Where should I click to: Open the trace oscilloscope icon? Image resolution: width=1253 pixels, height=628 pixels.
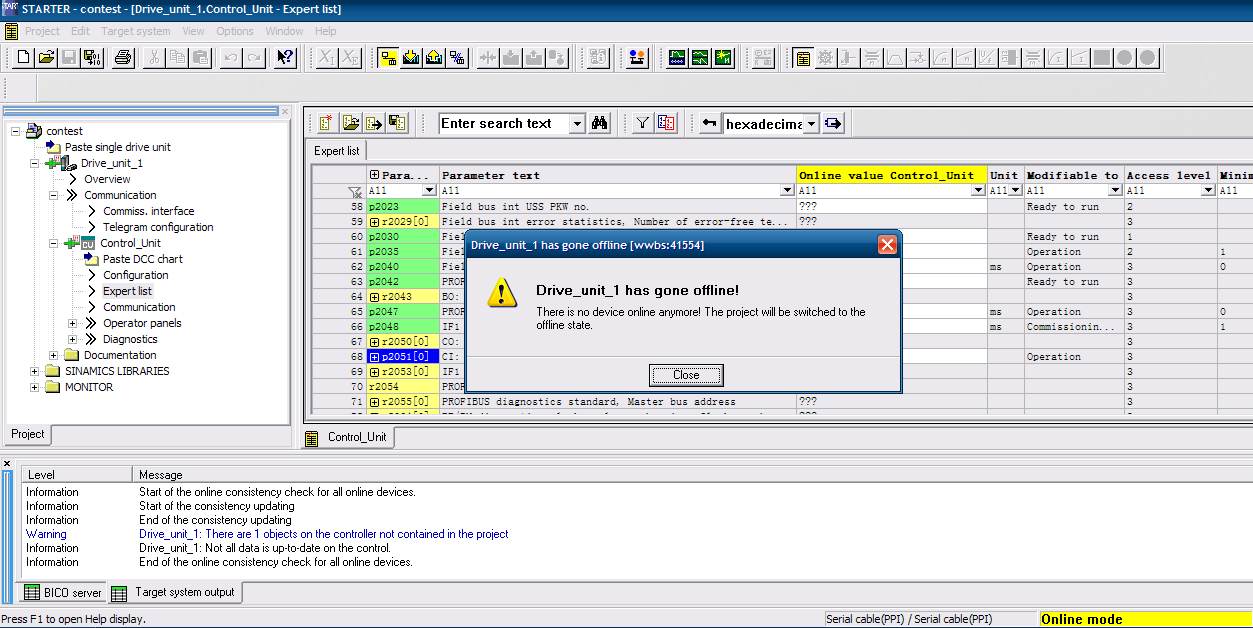click(x=677, y=58)
